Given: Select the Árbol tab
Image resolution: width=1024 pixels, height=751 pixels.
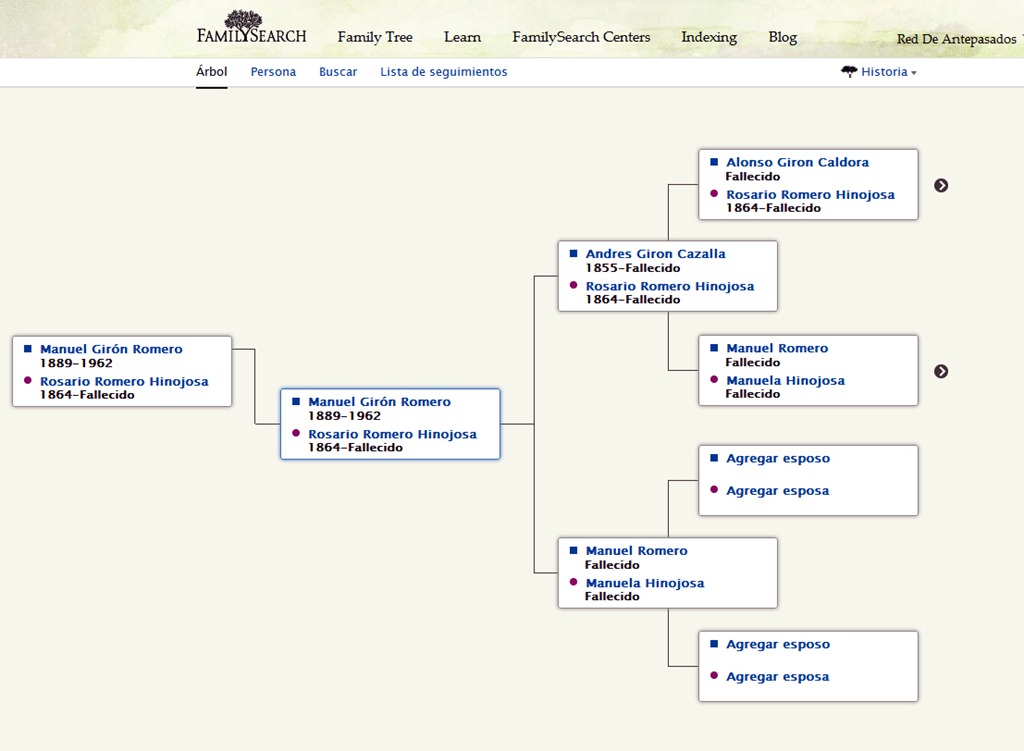Looking at the screenshot, I should click(212, 72).
